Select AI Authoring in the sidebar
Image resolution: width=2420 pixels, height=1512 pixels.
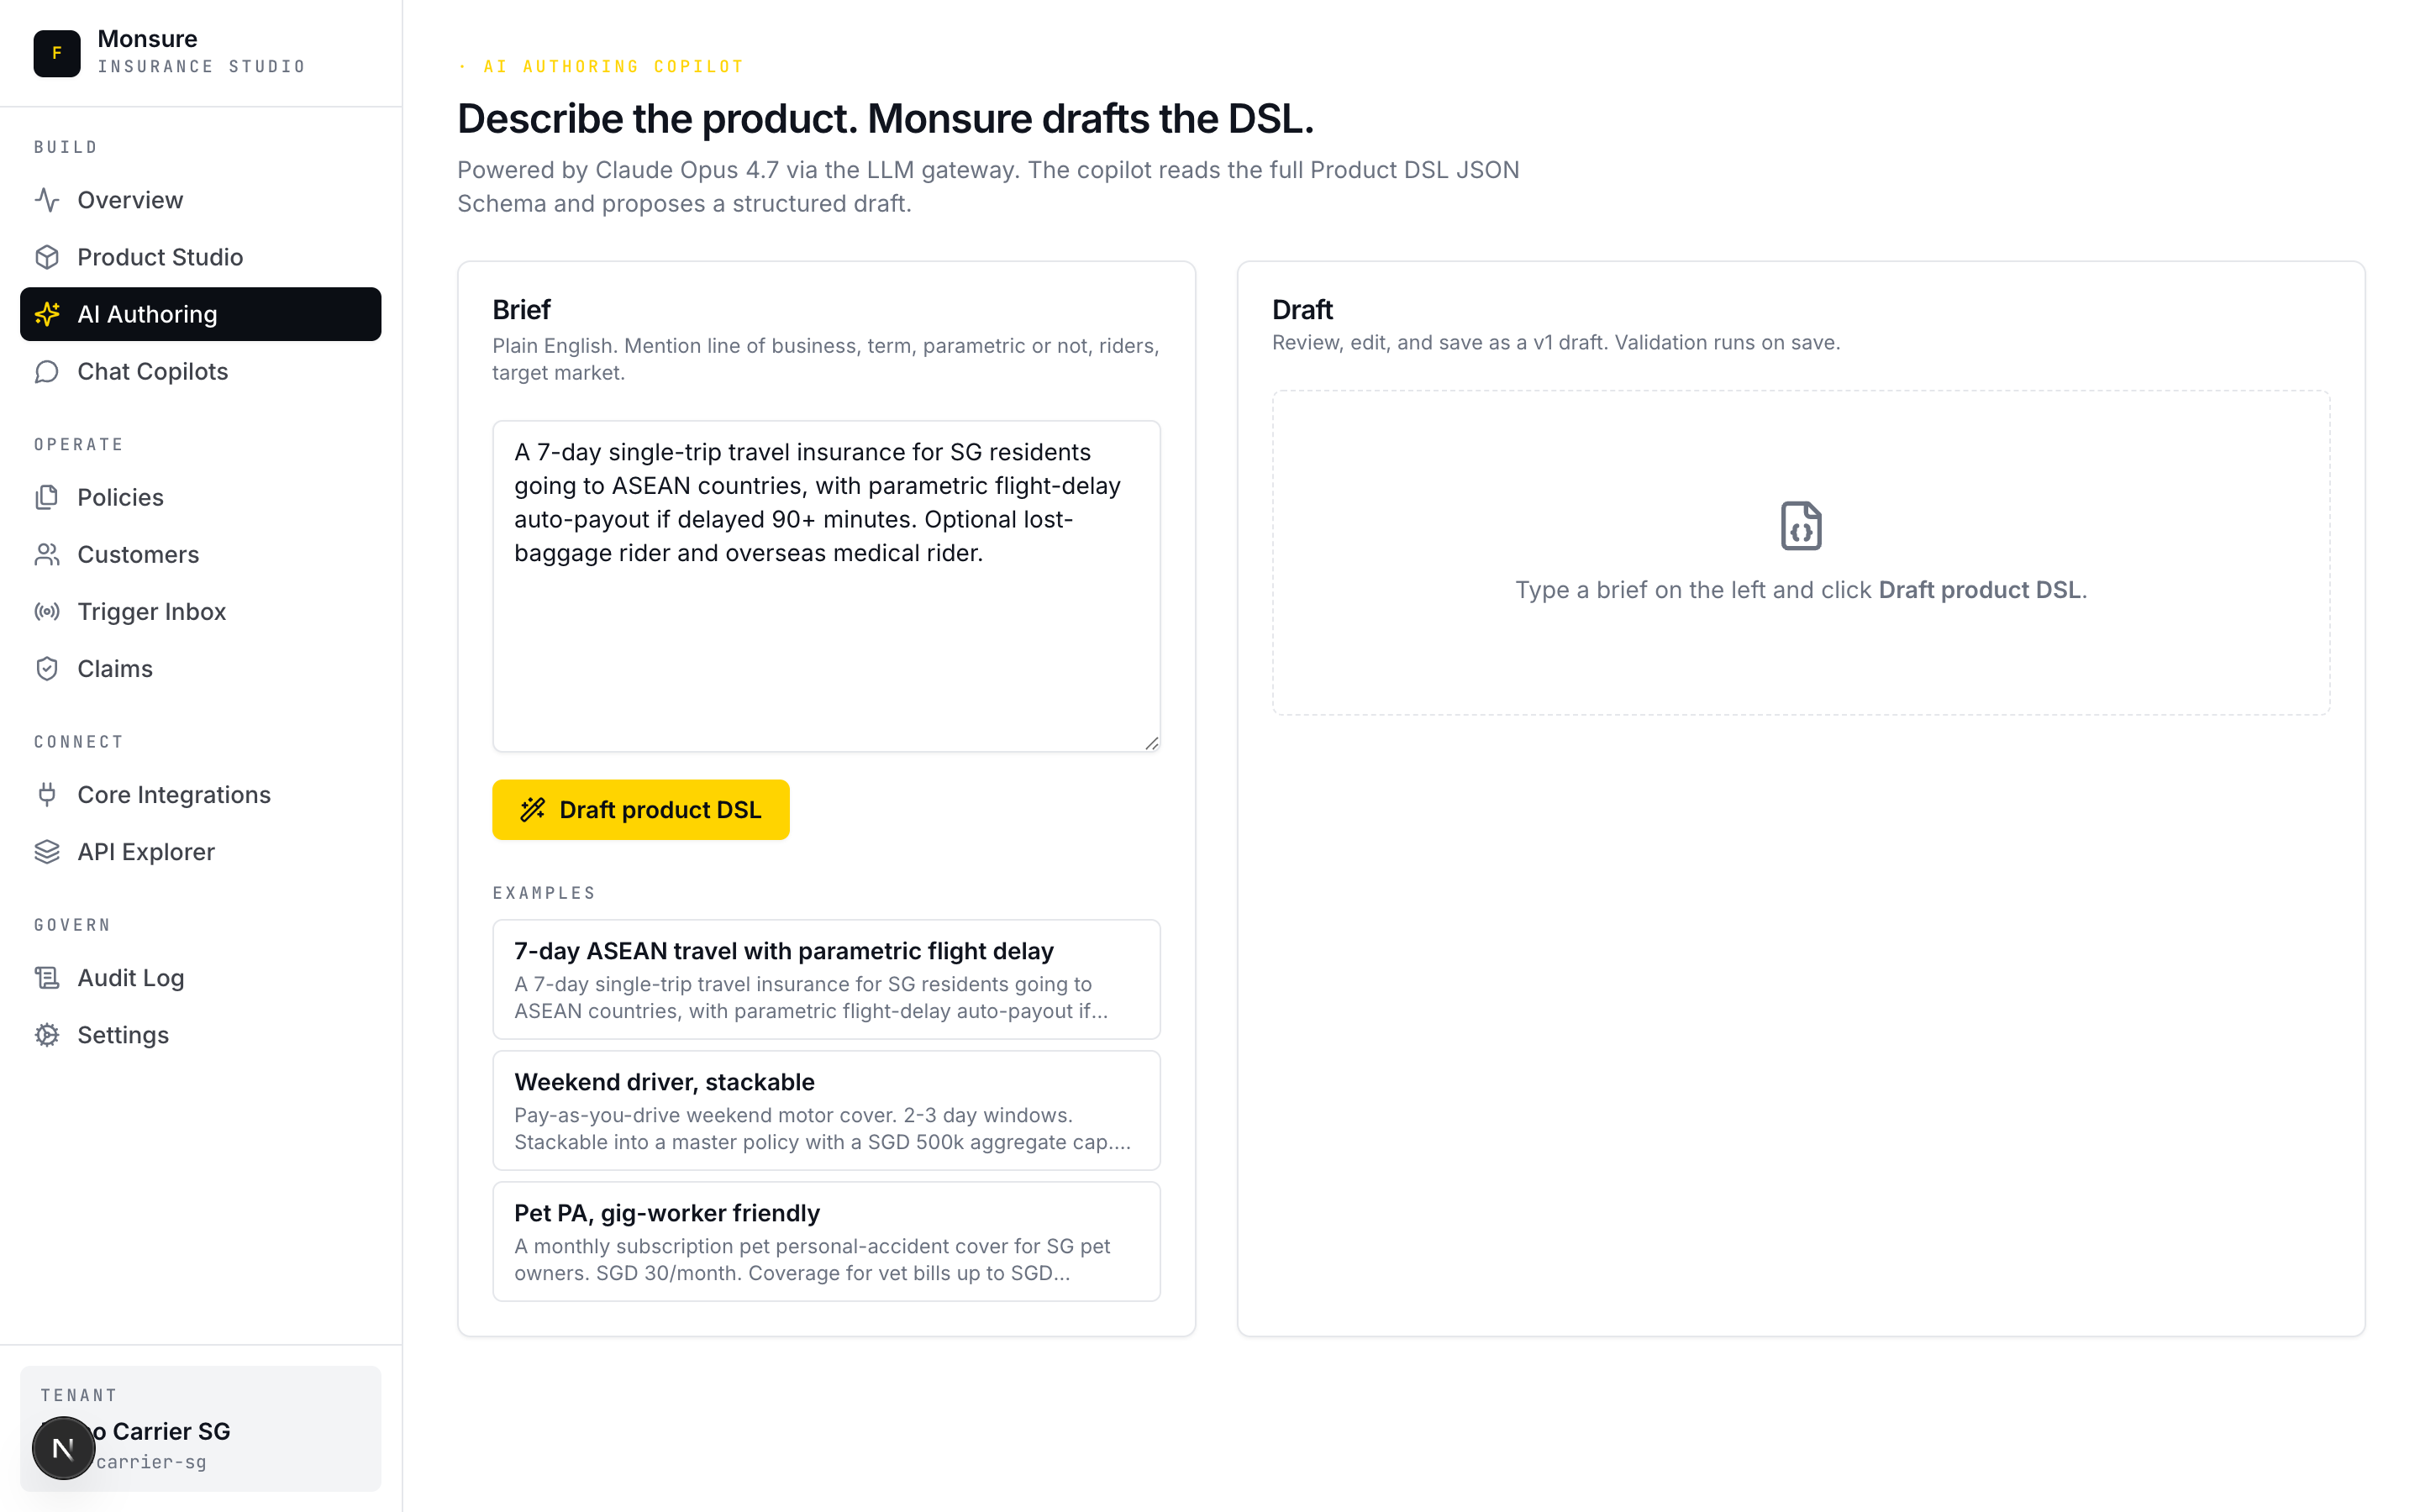click(147, 314)
